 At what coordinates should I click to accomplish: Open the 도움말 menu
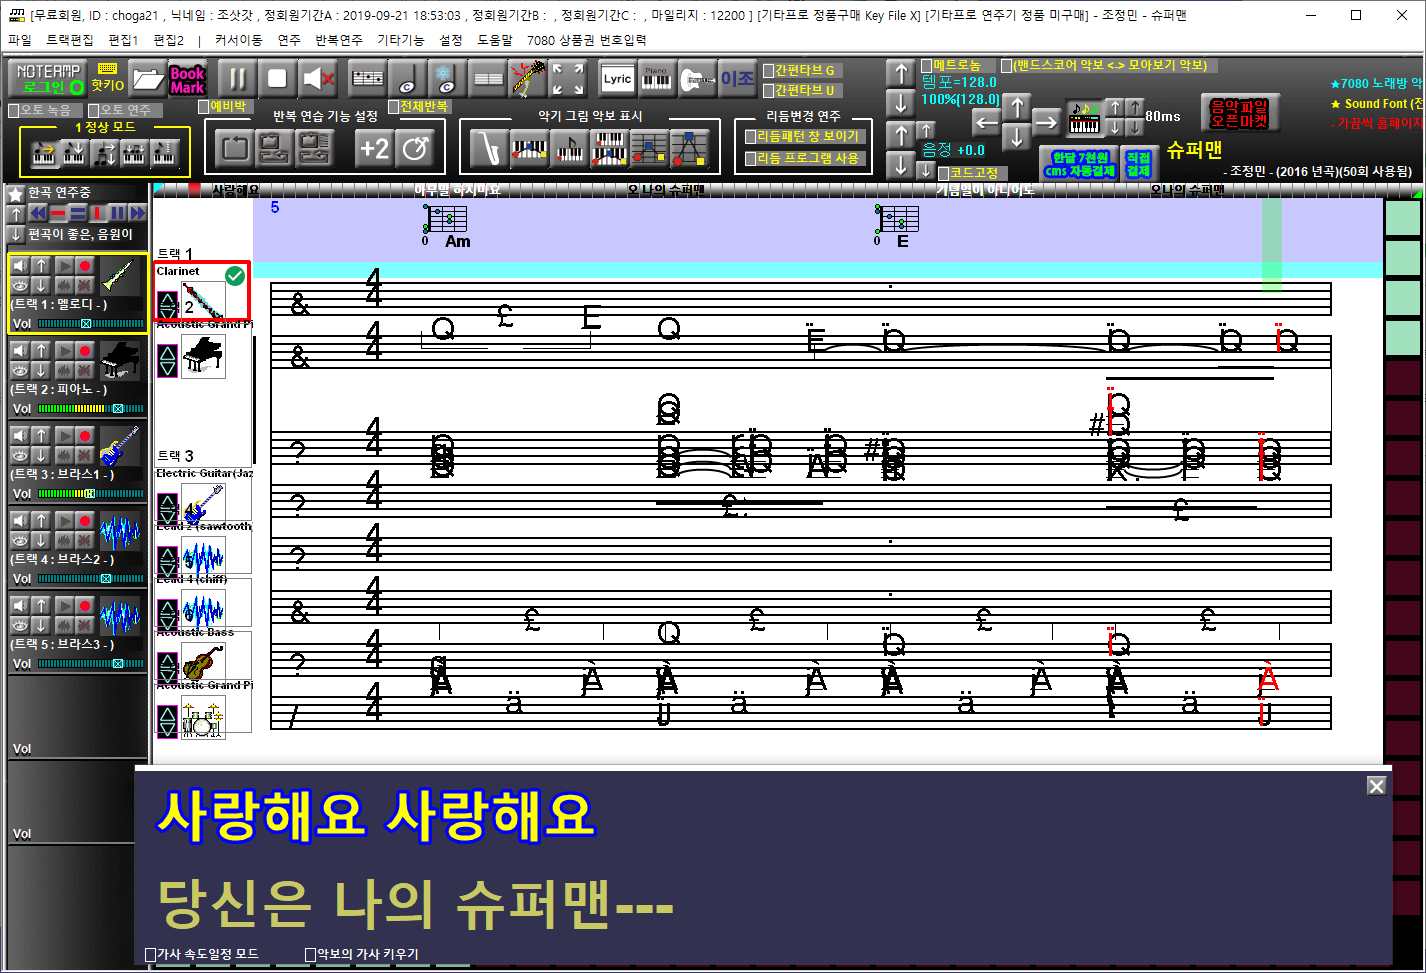495,40
